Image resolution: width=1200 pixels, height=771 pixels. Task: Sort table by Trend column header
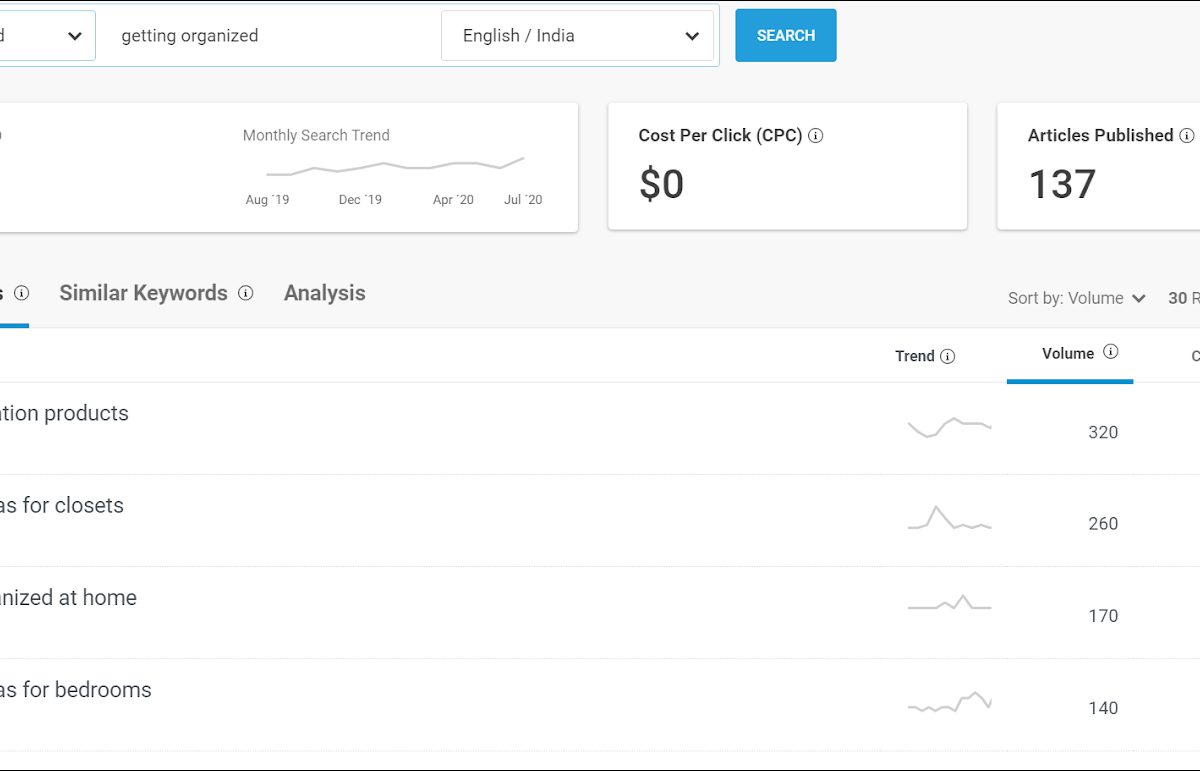914,356
